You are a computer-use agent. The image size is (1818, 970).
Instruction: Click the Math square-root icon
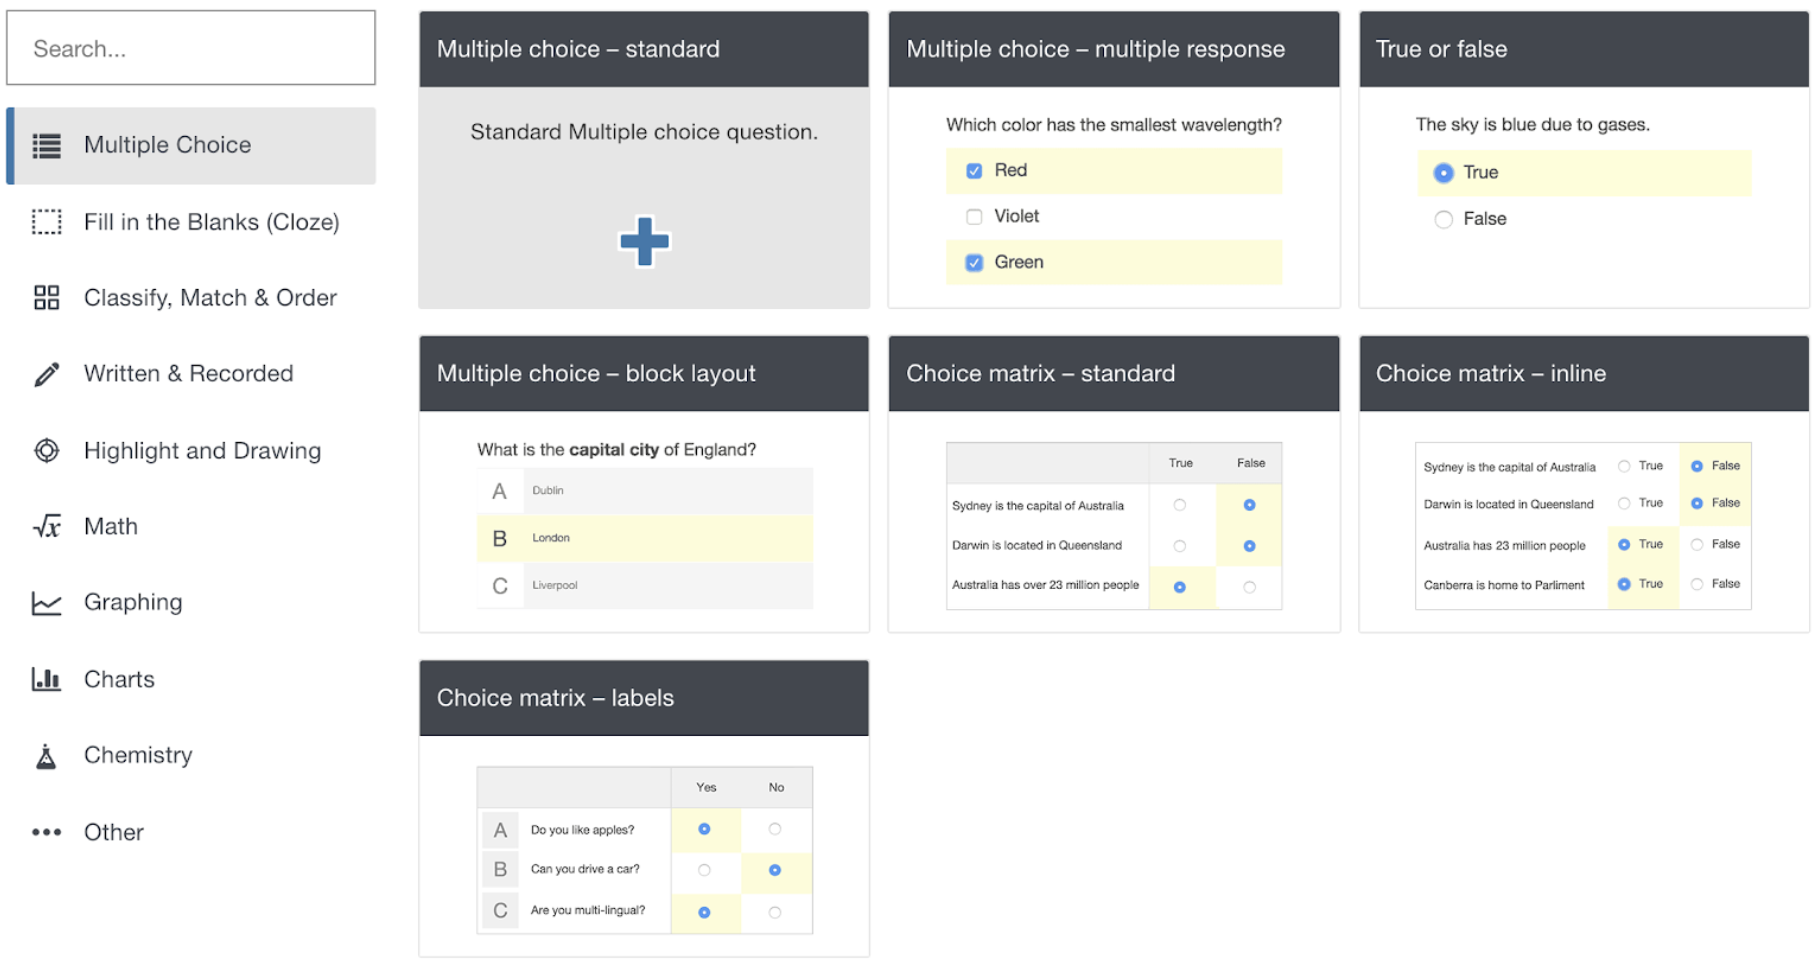pos(46,527)
